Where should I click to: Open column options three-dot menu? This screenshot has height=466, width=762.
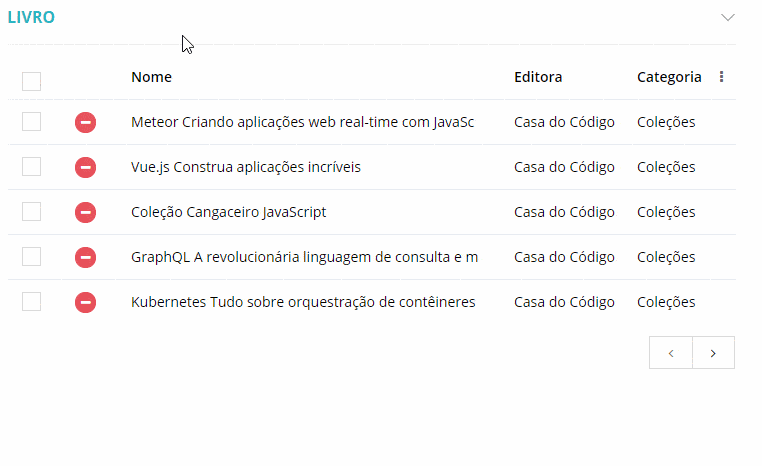tap(722, 77)
